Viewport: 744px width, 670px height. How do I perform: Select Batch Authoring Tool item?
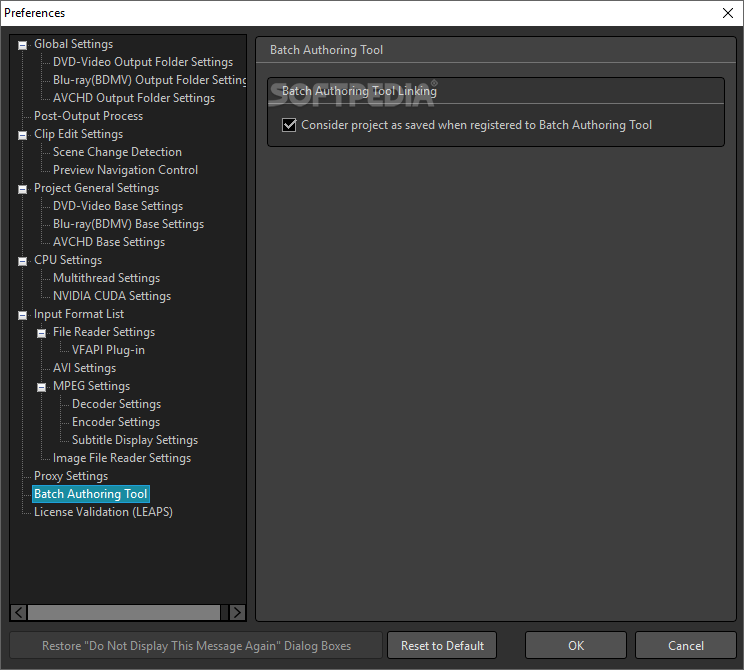click(x=91, y=494)
